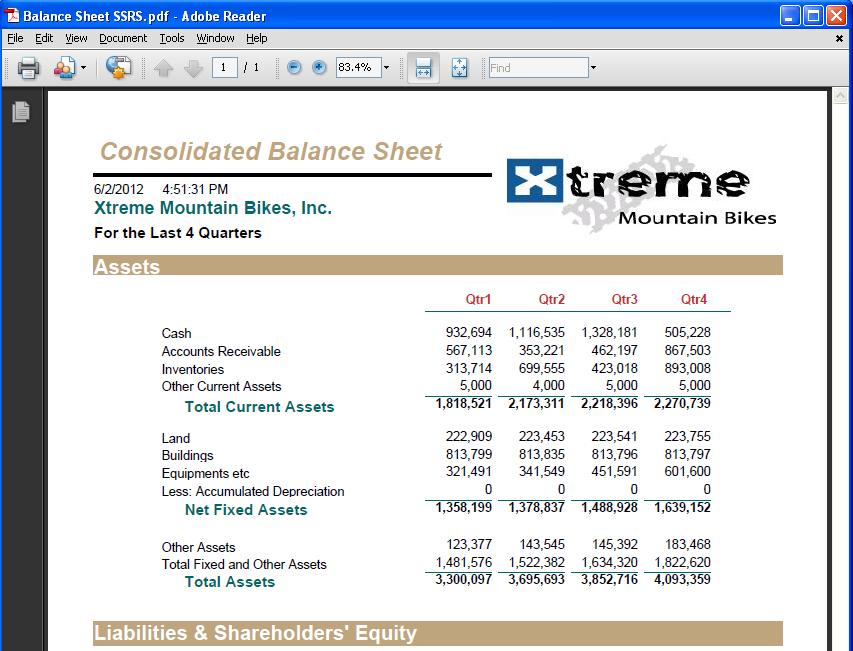
Task: Go to the previous page with the up arrow
Action: [x=163, y=69]
